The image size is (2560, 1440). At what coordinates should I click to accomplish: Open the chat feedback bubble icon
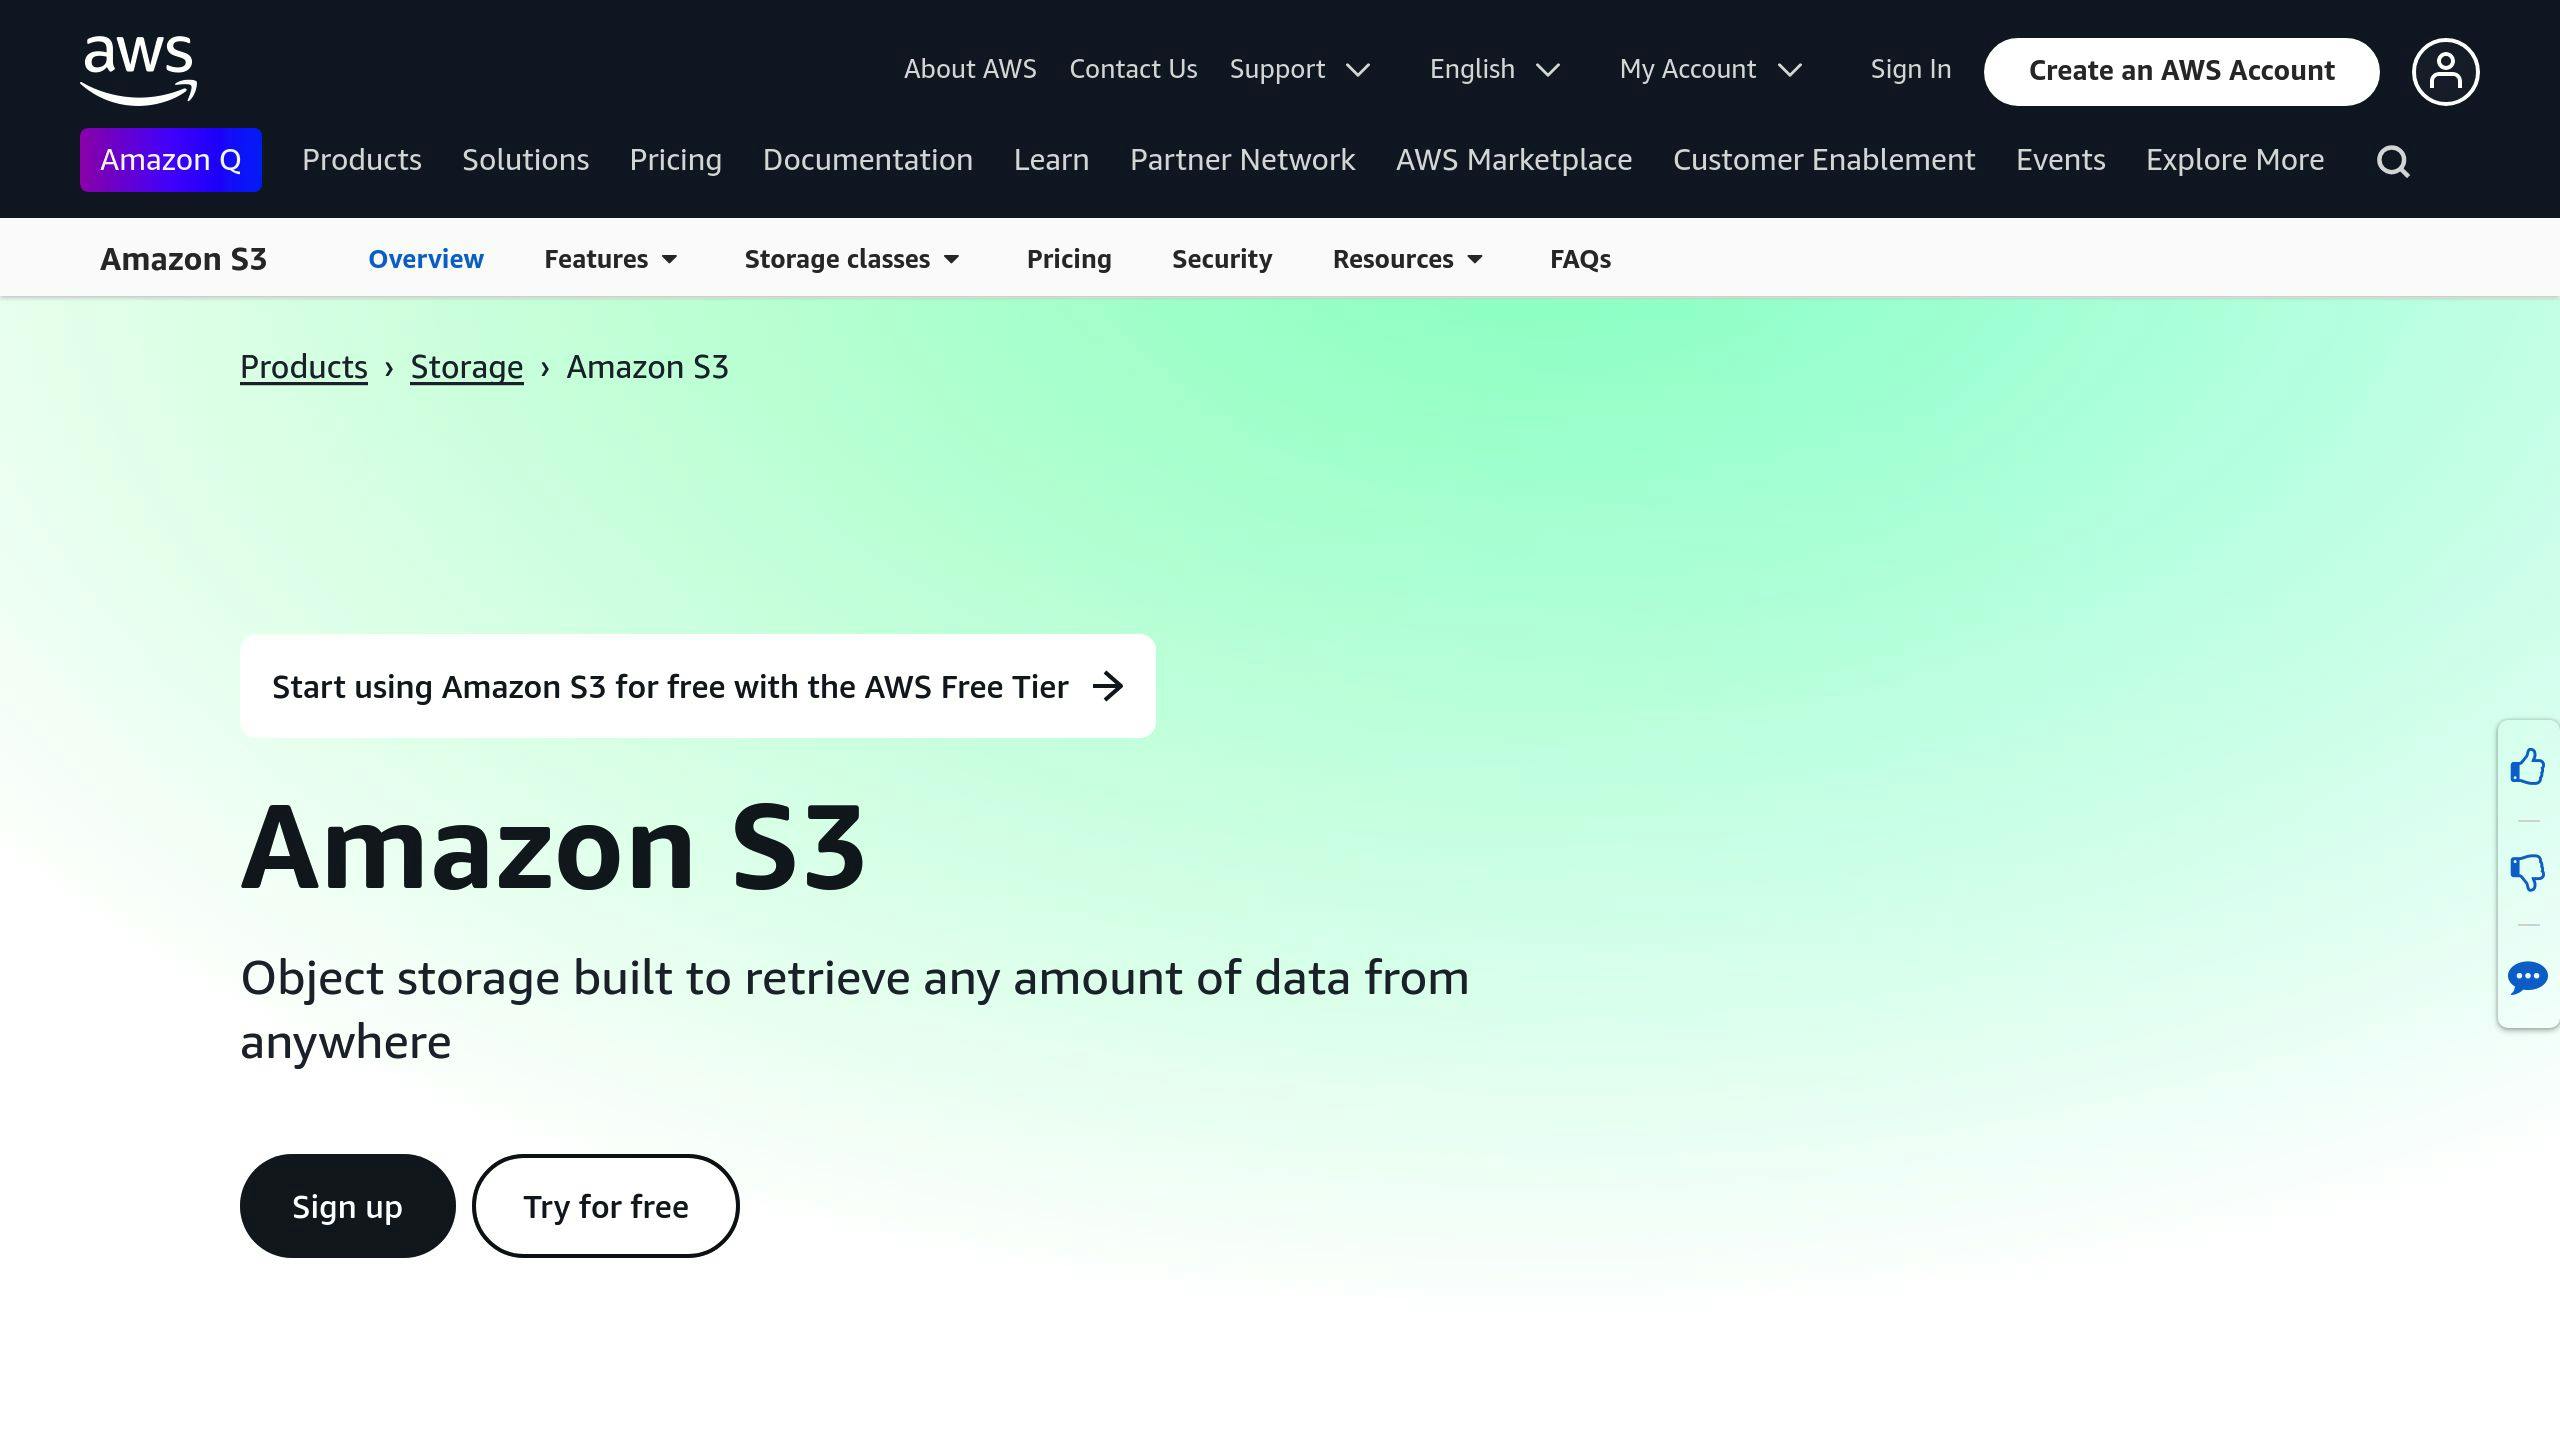pos(2527,977)
